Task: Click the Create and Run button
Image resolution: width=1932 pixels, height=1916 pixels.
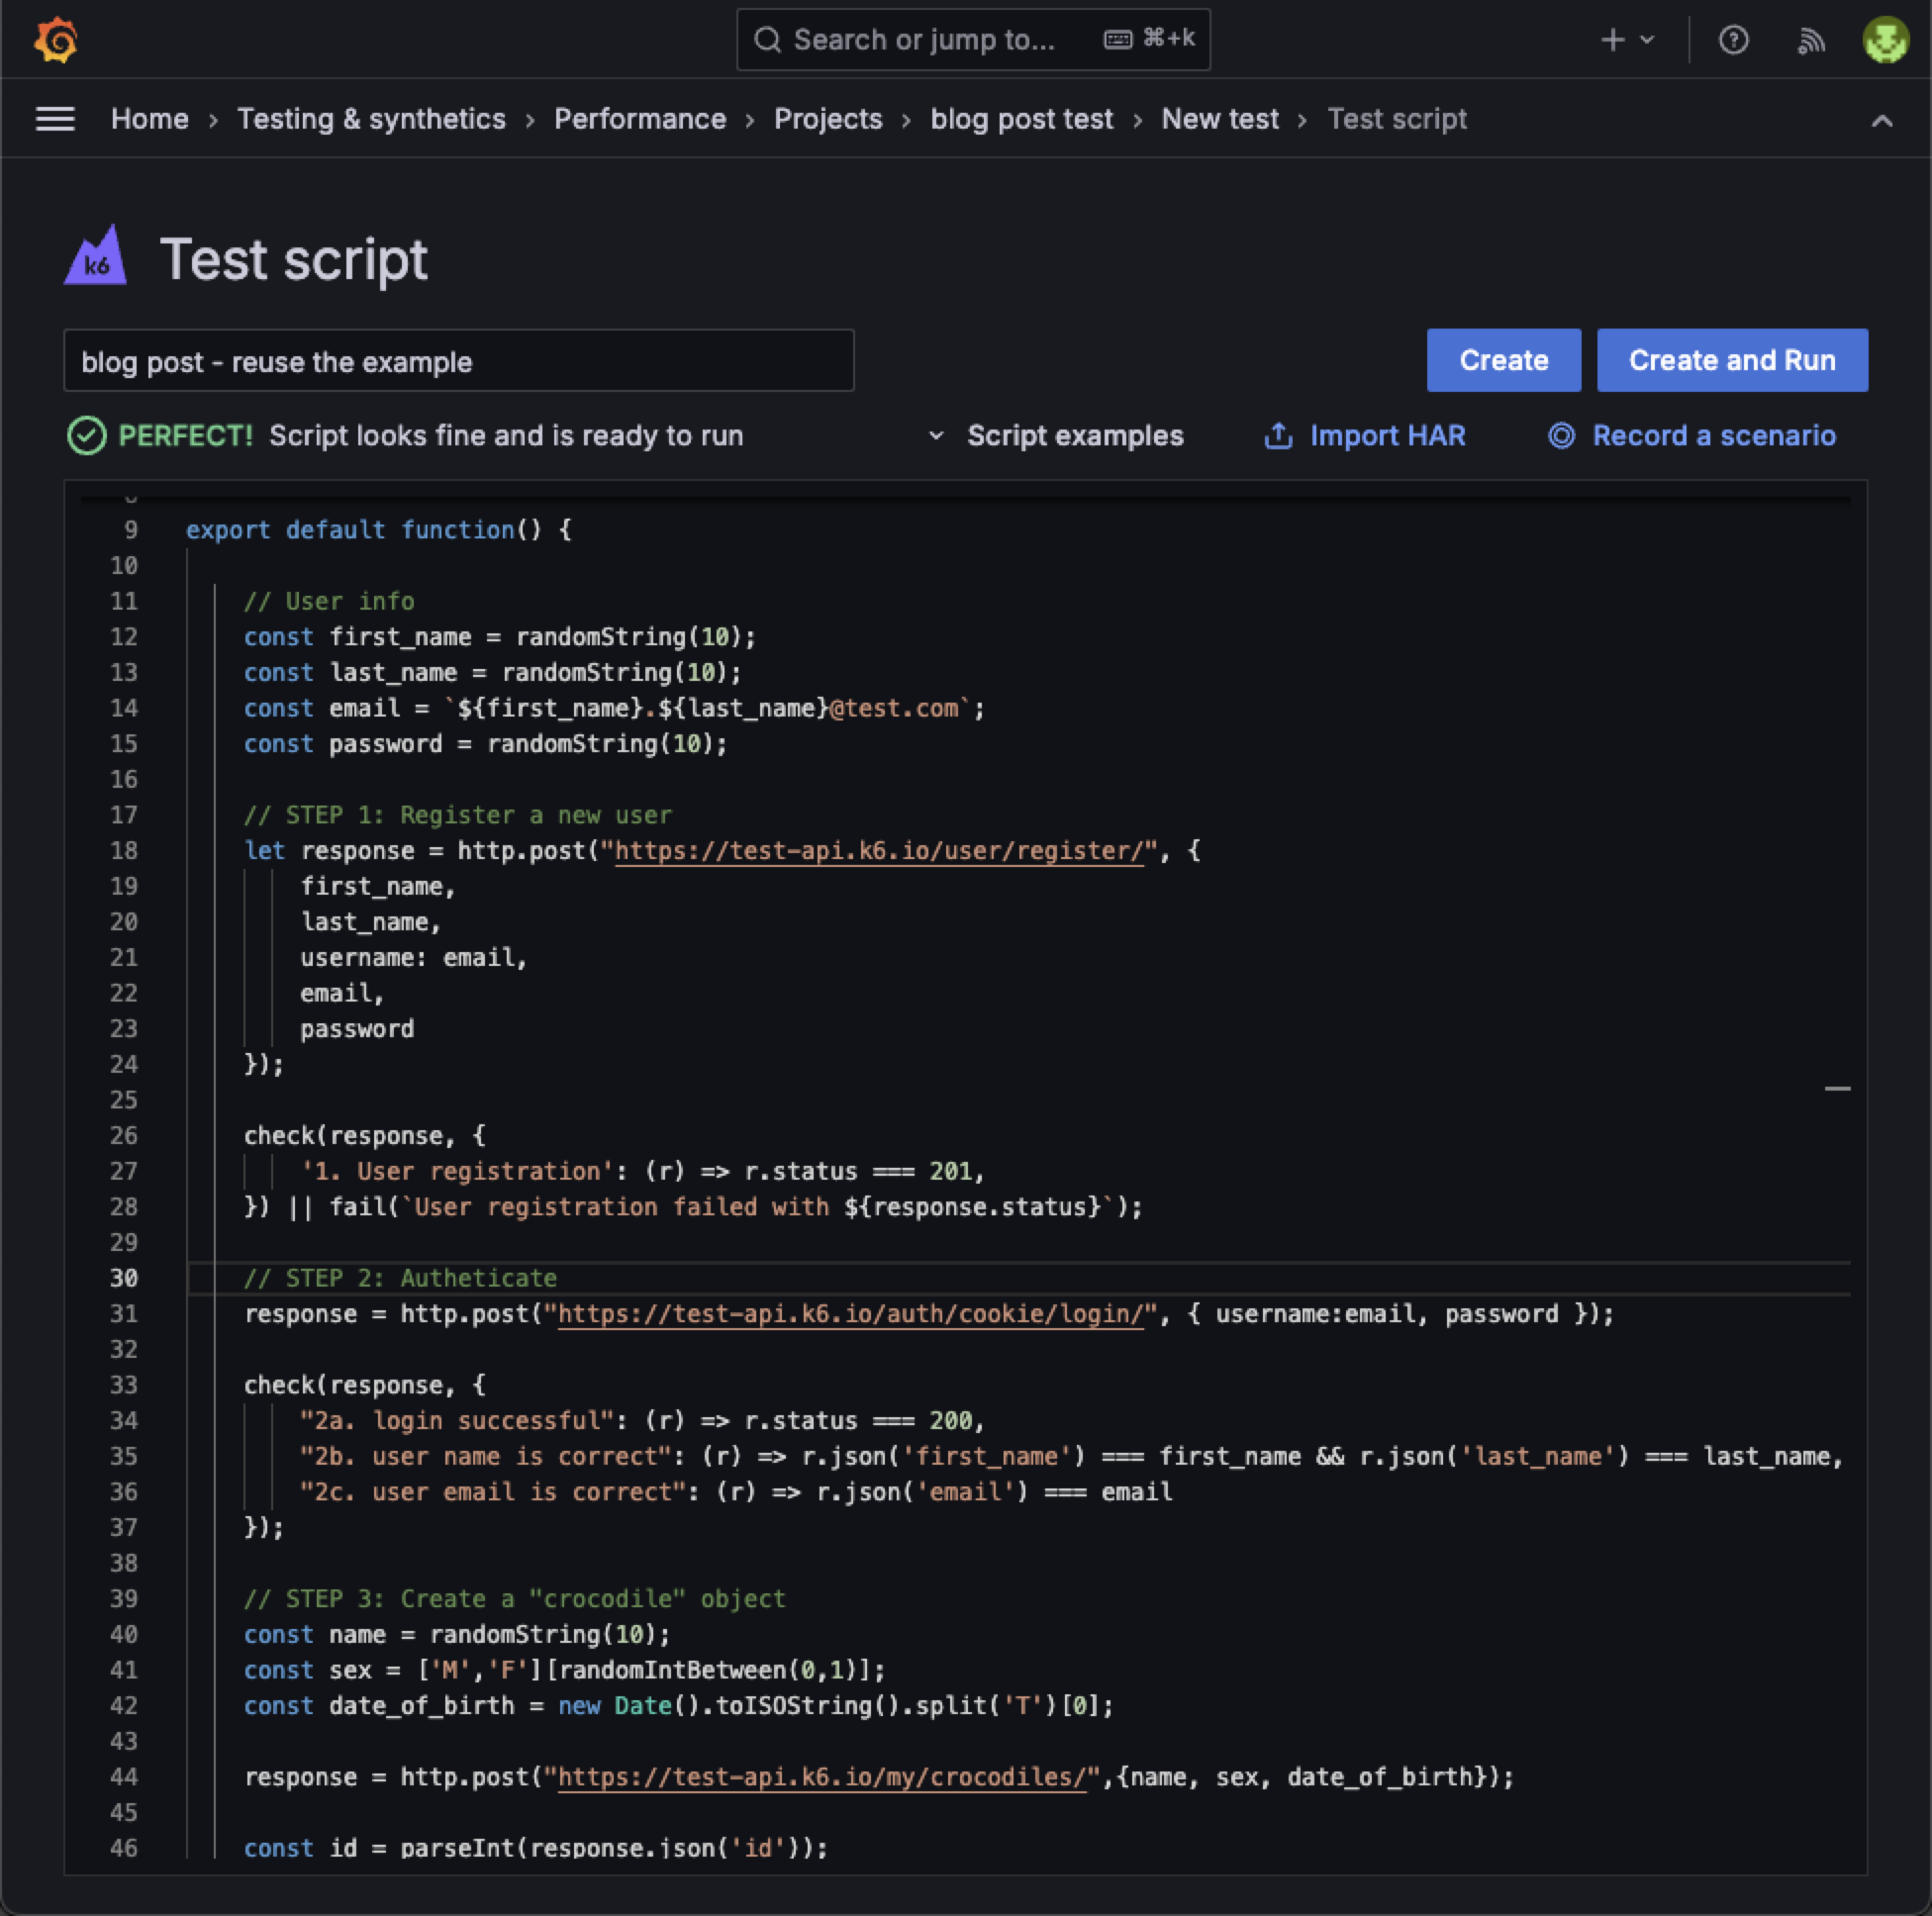Action: click(x=1732, y=360)
